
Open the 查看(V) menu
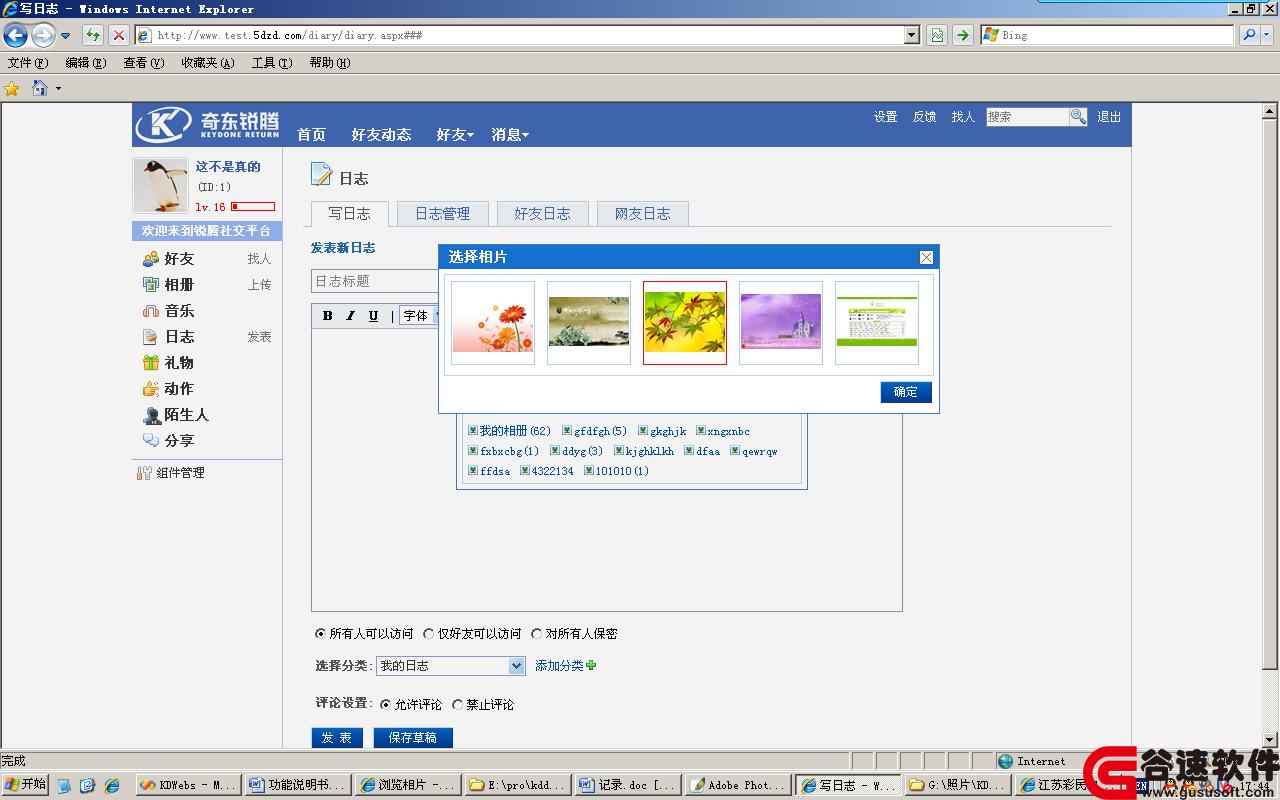[x=143, y=63]
